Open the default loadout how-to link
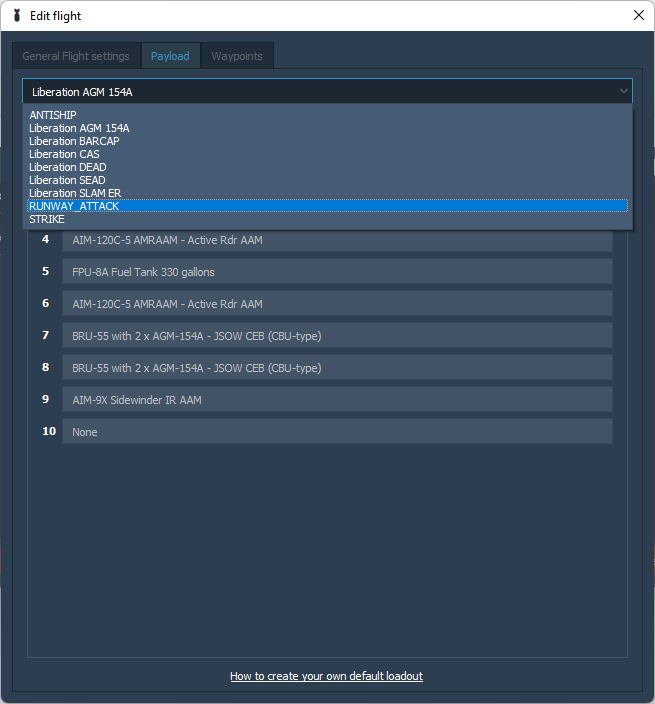Image resolution: width=655 pixels, height=704 pixels. 326,676
